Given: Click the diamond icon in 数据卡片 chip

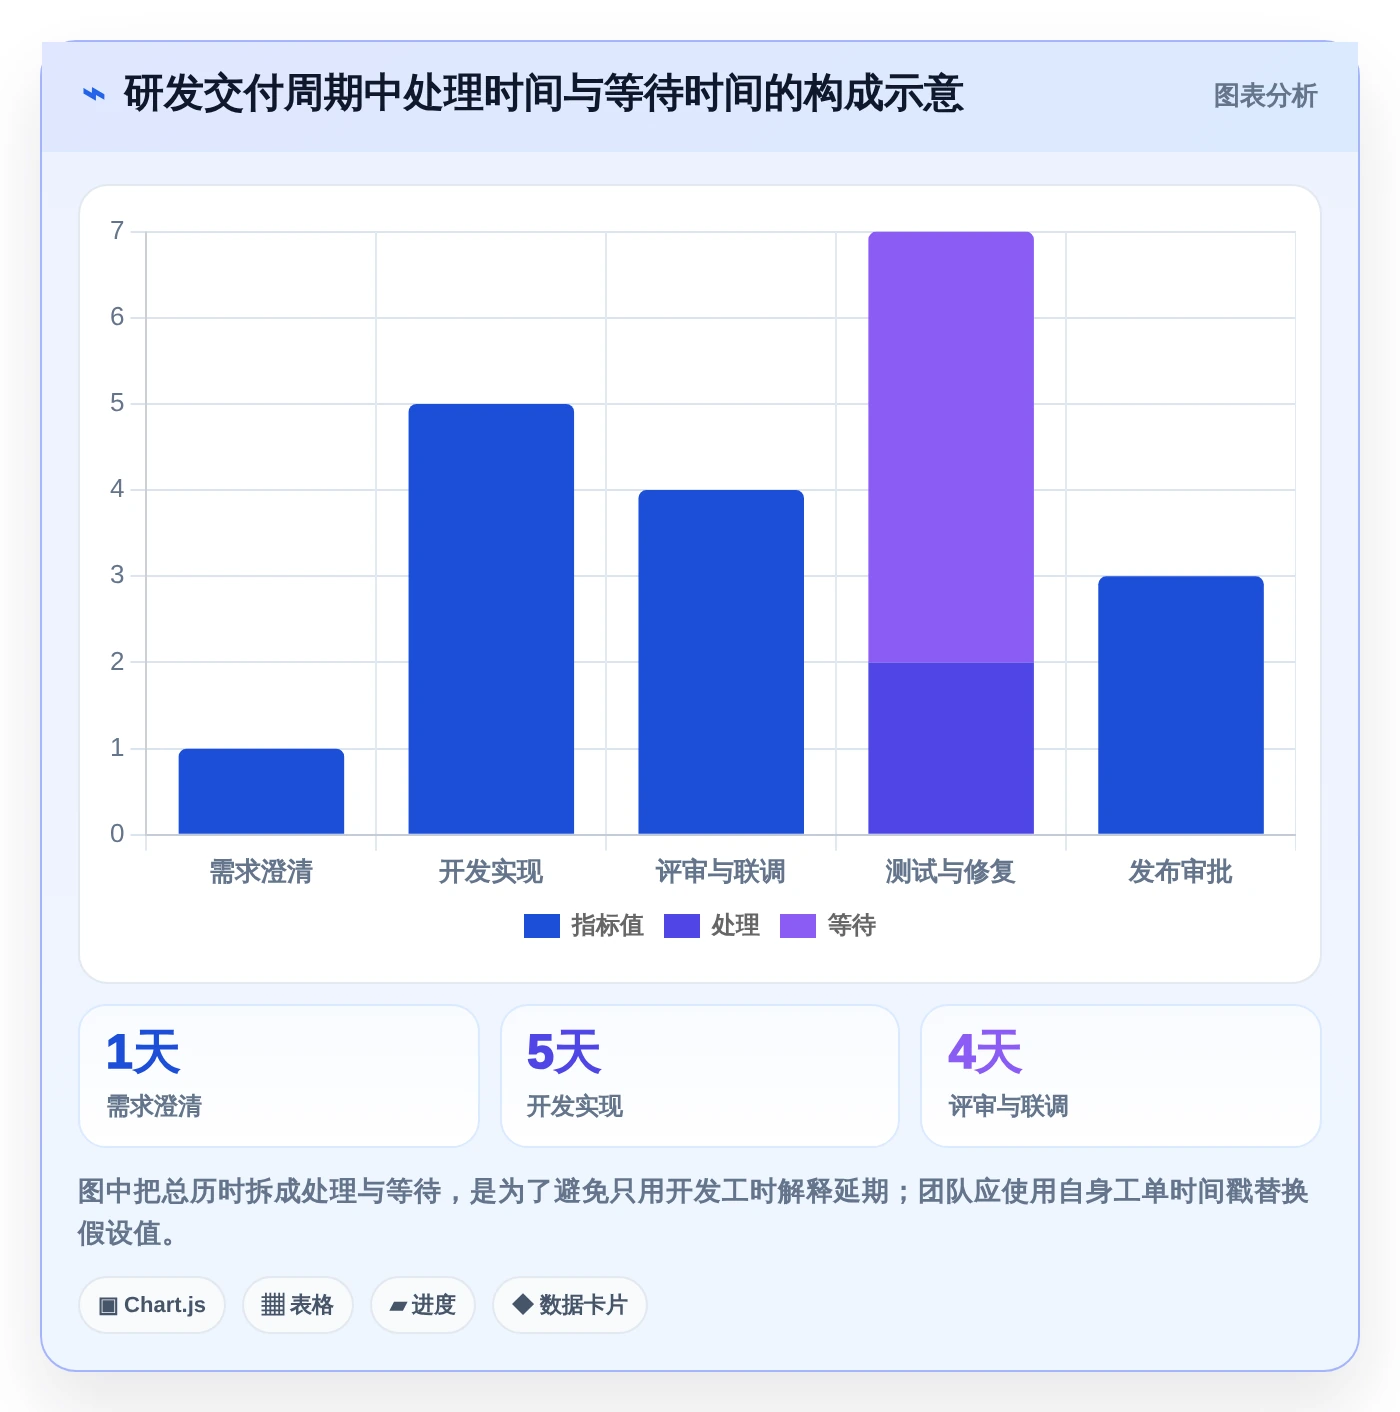Looking at the screenshot, I should click(523, 1304).
